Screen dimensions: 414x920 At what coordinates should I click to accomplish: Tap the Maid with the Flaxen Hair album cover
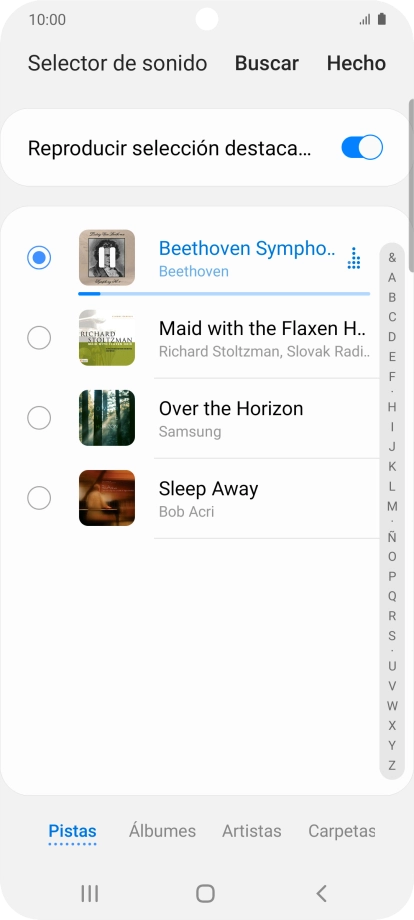click(x=107, y=338)
